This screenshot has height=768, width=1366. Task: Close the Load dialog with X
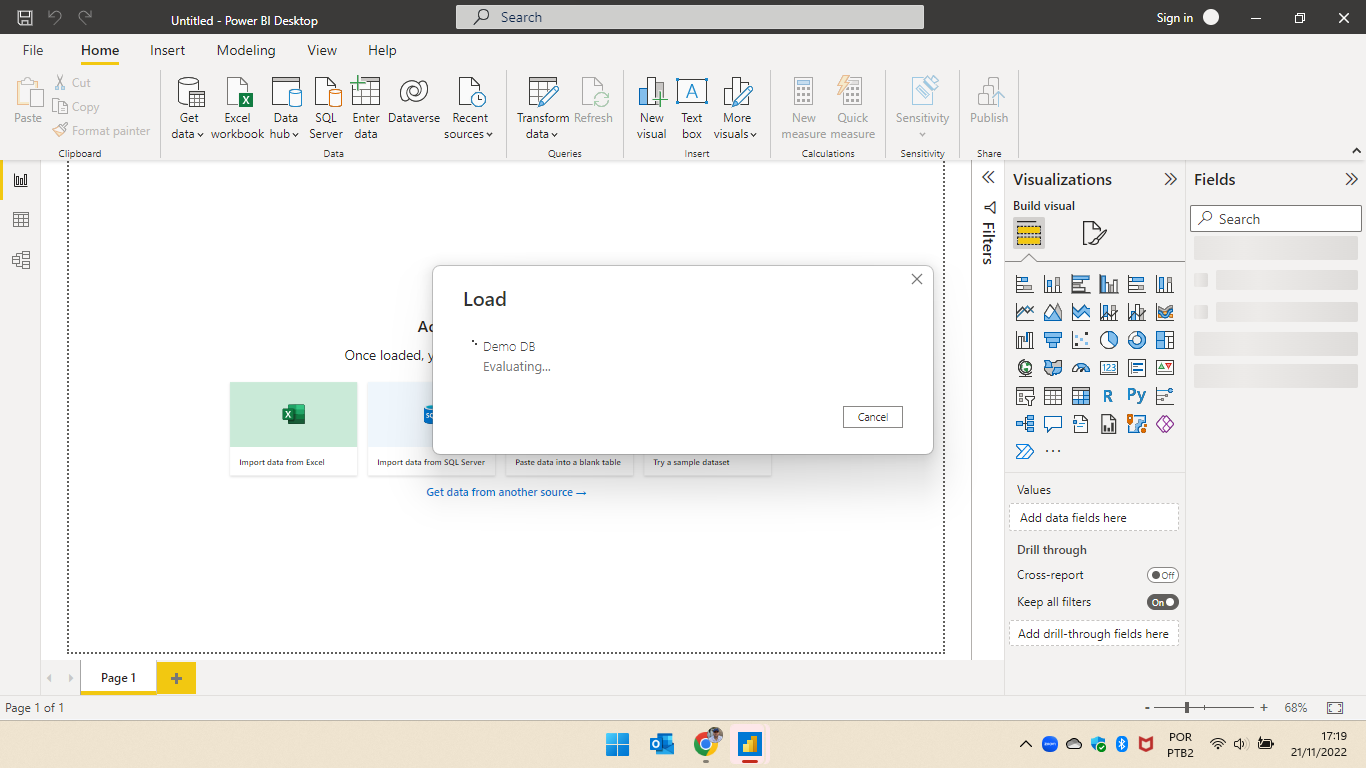pyautogui.click(x=917, y=279)
